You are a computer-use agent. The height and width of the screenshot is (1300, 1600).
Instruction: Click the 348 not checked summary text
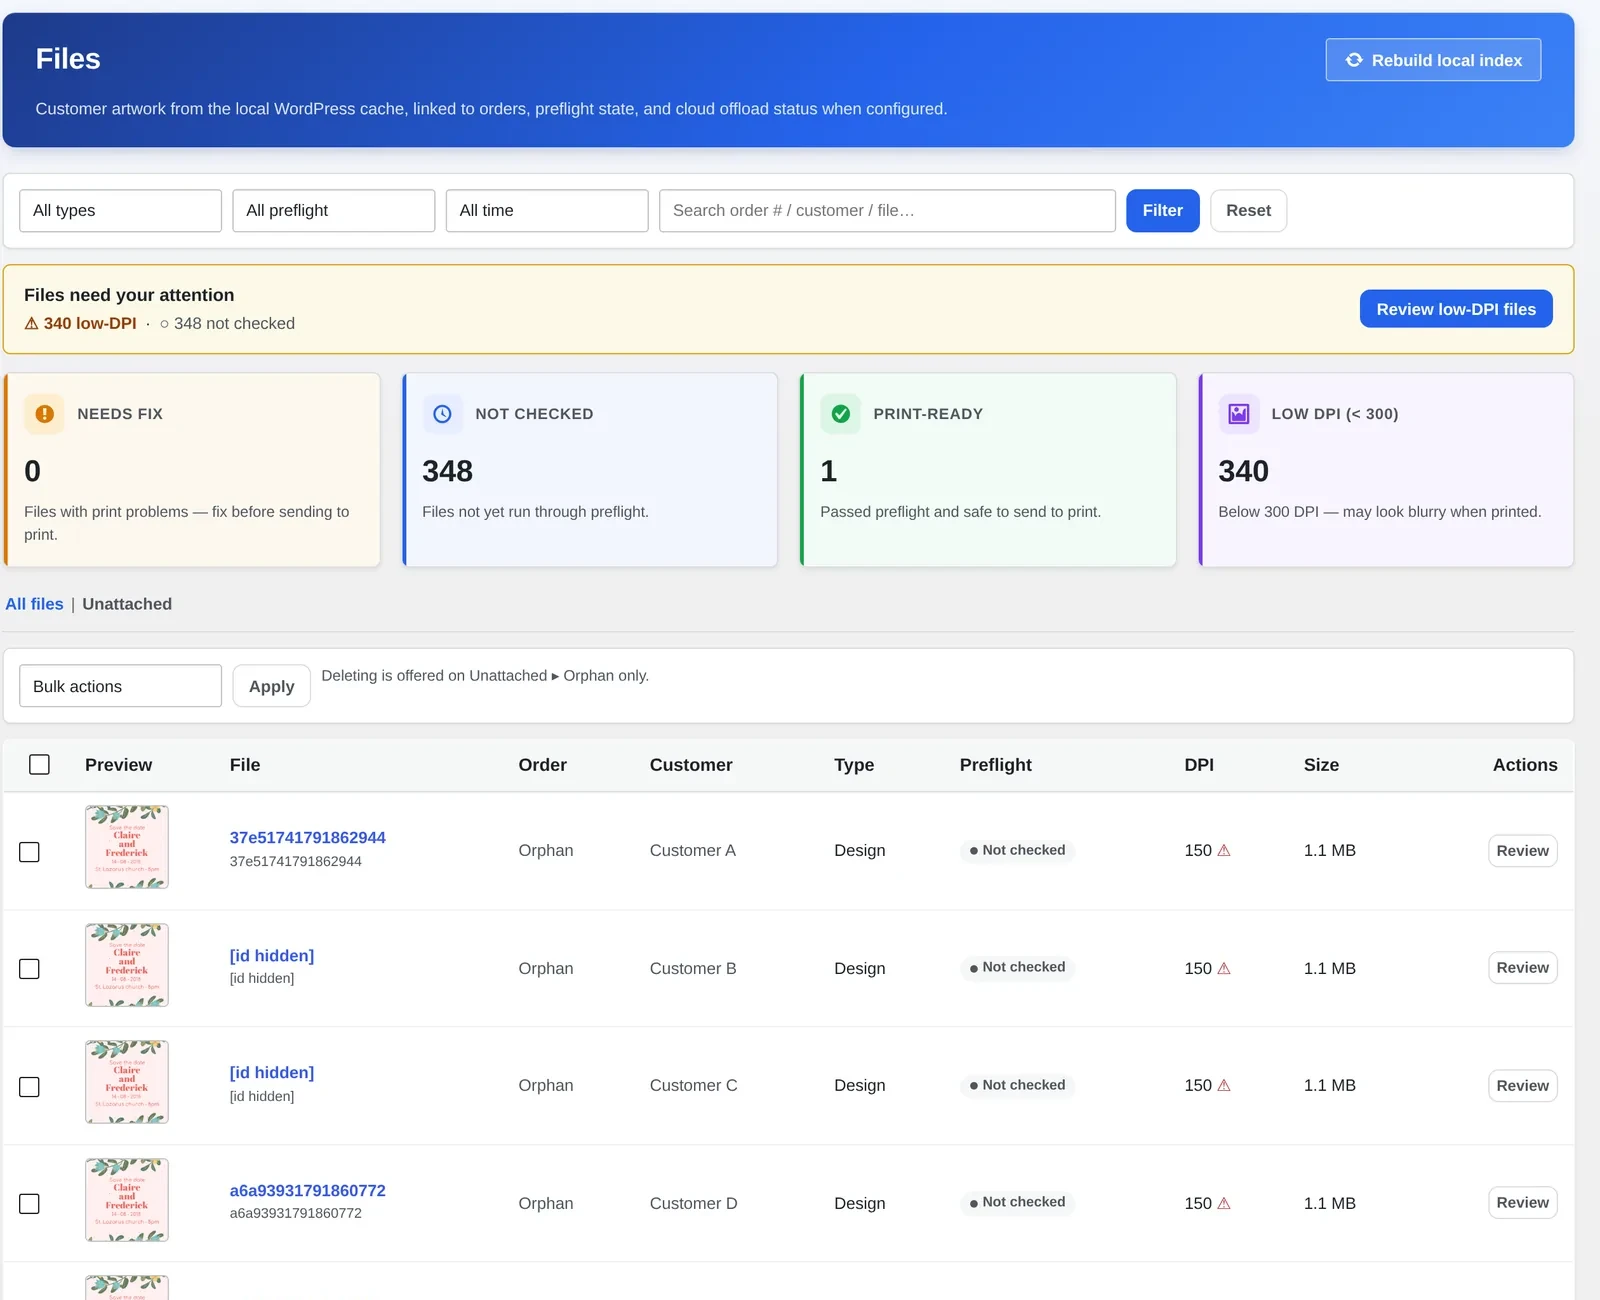point(227,324)
